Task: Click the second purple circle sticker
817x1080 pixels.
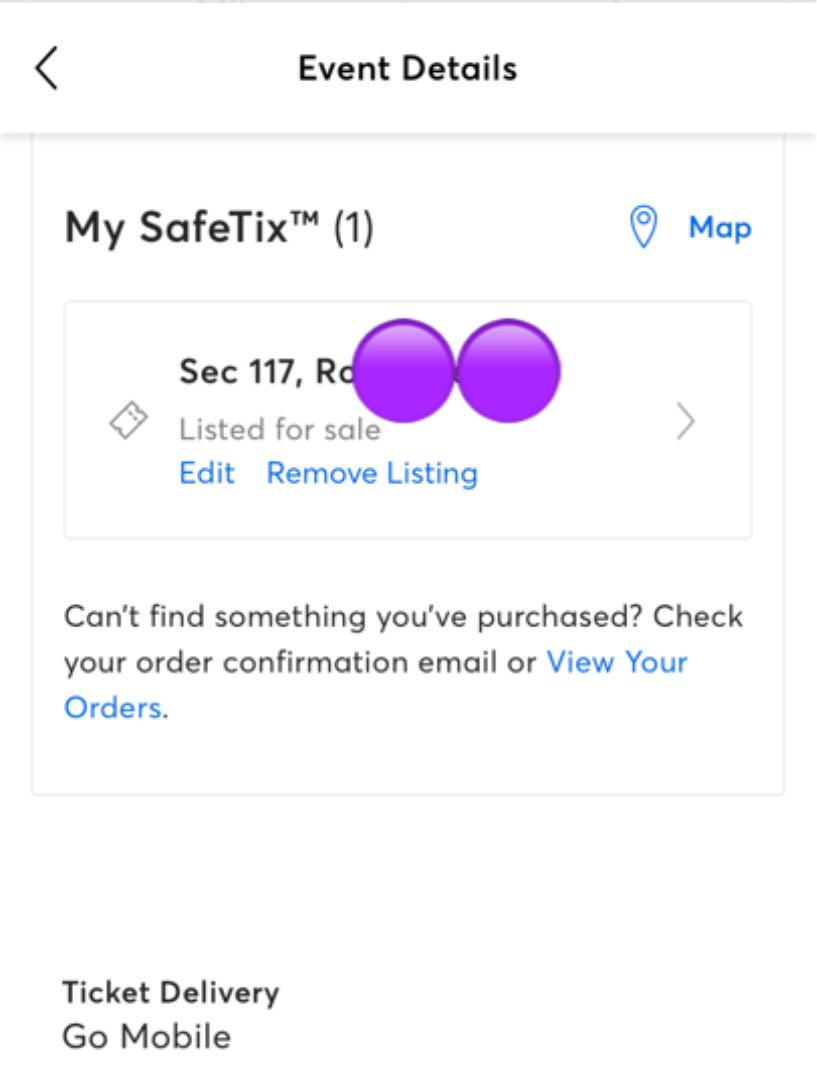Action: [x=508, y=370]
